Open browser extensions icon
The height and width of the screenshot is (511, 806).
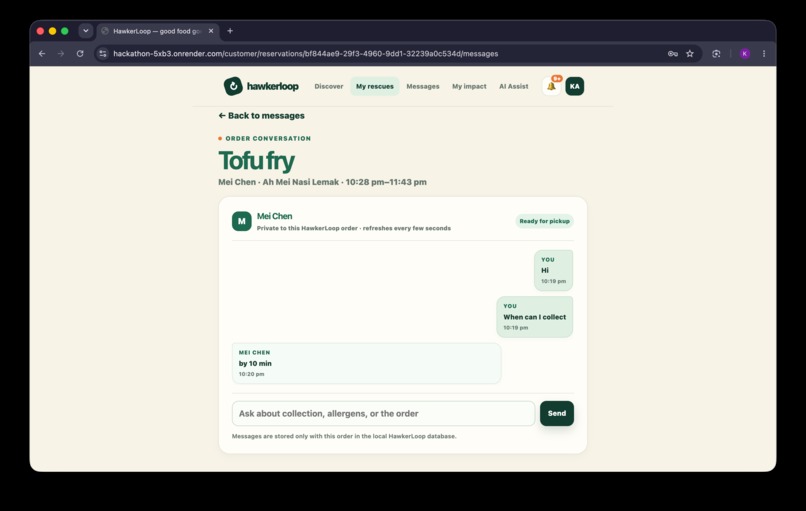click(716, 53)
